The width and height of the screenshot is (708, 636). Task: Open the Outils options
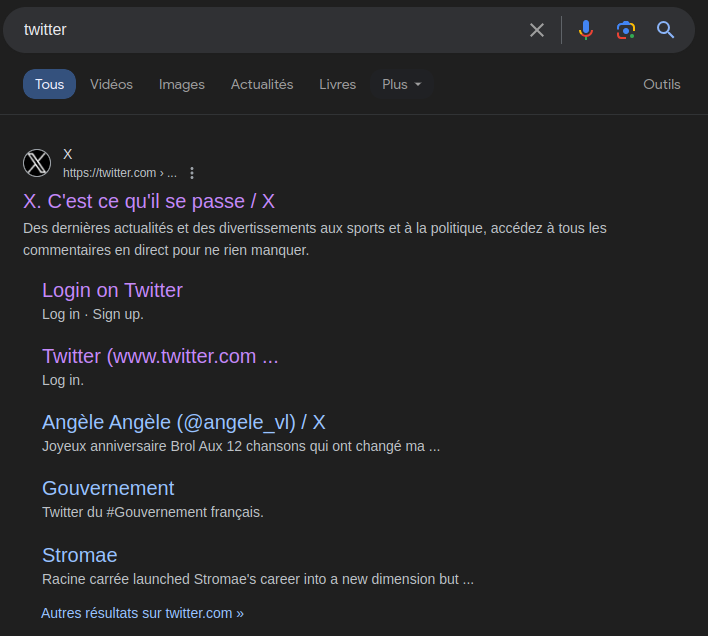tap(661, 84)
